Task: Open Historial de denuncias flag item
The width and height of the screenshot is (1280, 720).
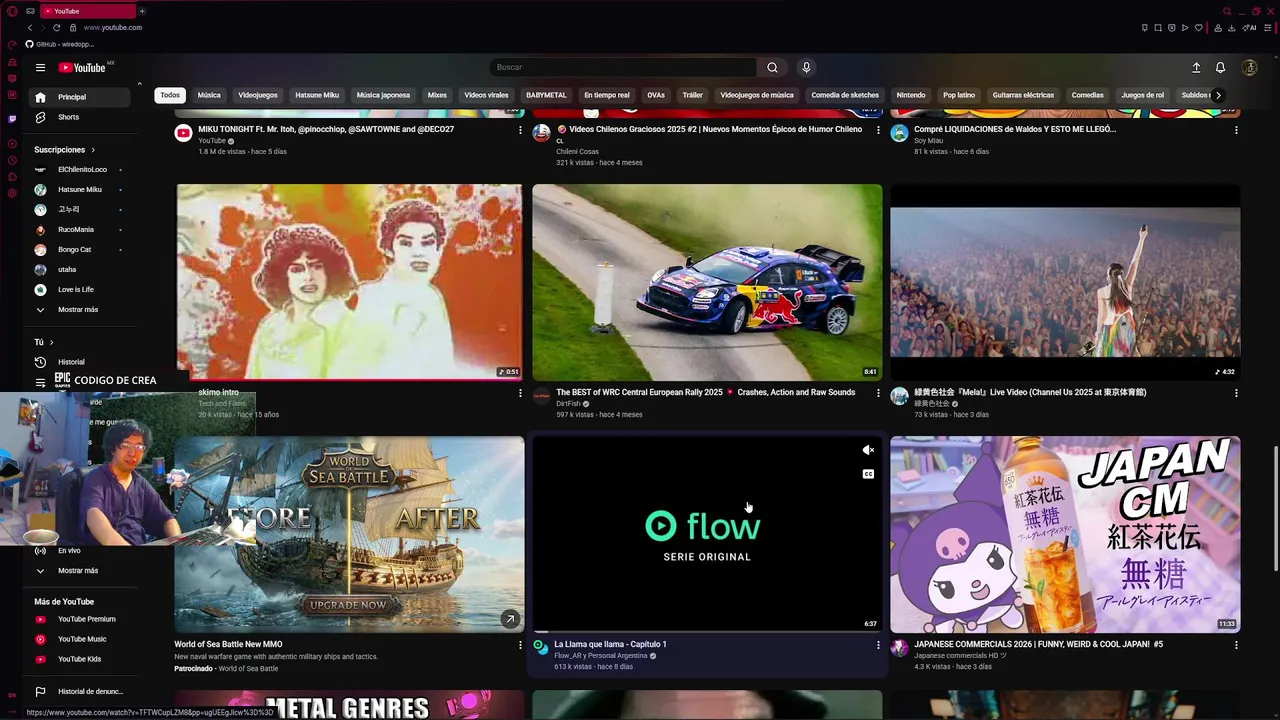Action: click(x=80, y=691)
